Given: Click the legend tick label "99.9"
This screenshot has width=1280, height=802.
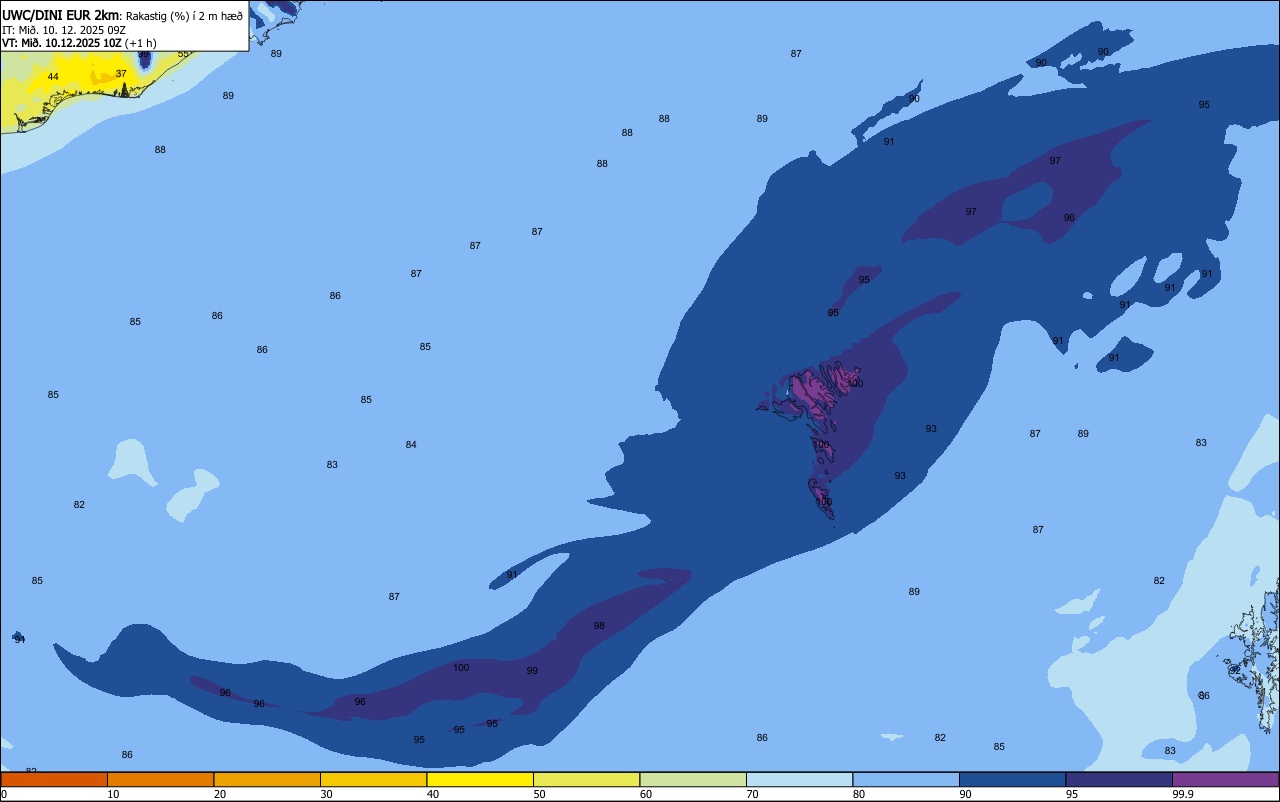Looking at the screenshot, I should tap(1183, 794).
